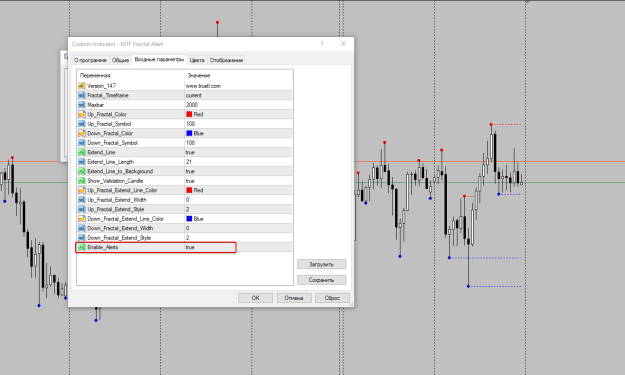This screenshot has width=625, height=375.
Task: Click the OK button
Action: pos(256,298)
